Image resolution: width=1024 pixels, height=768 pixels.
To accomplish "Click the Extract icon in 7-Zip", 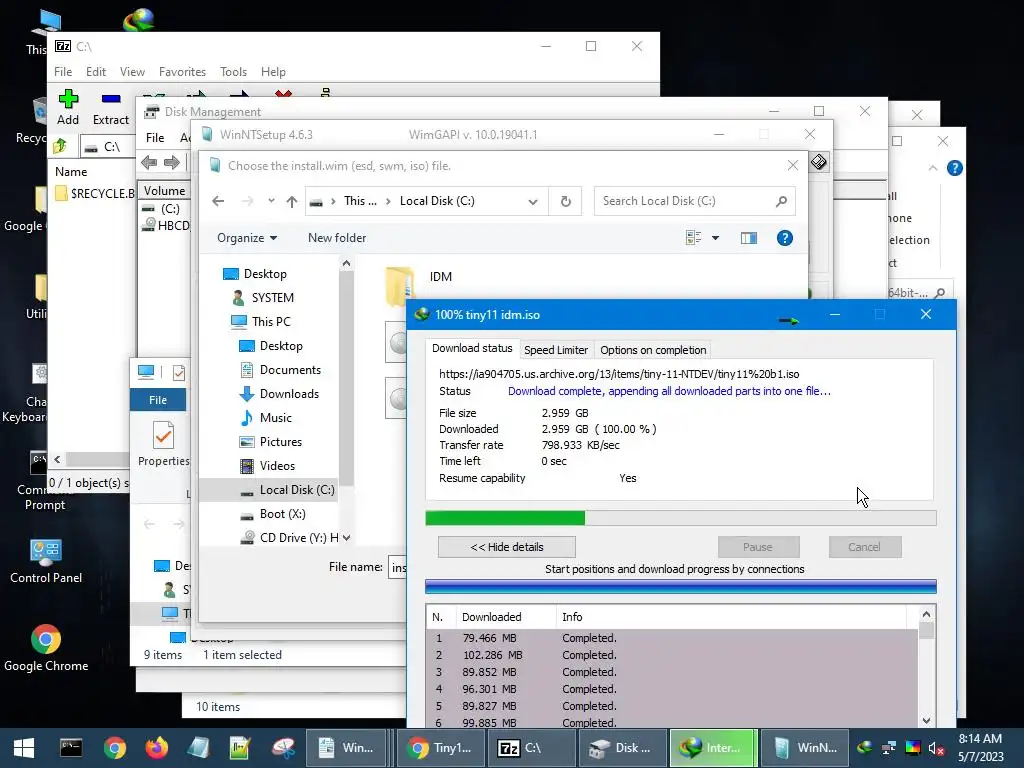I will click(x=111, y=108).
